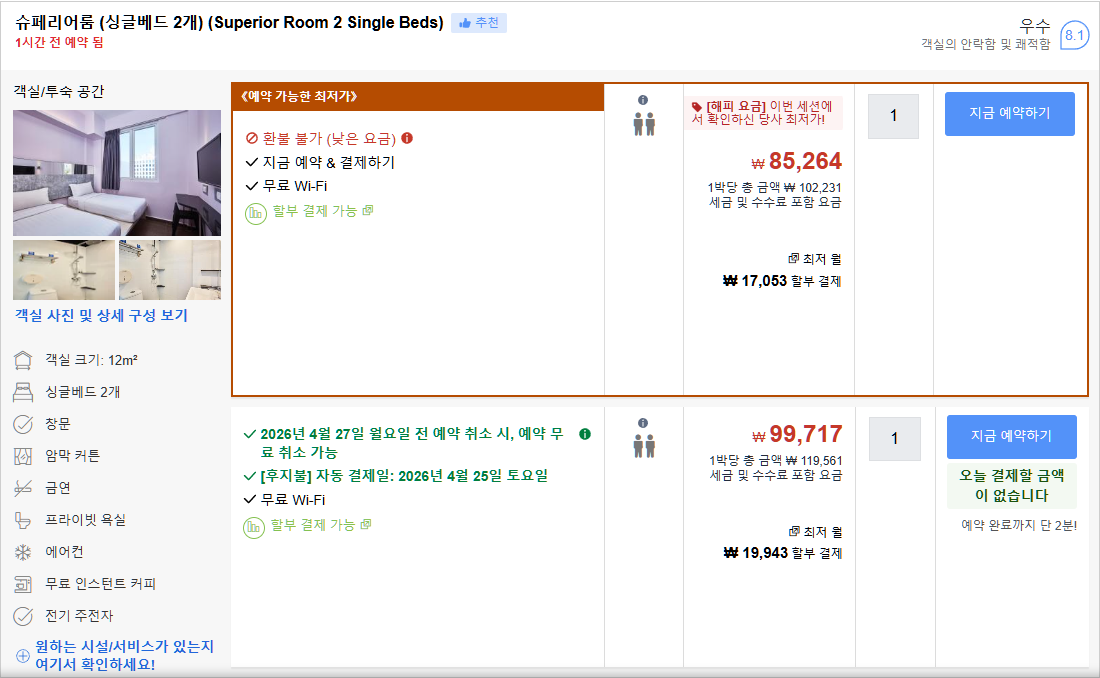Image resolution: width=1100 pixels, height=678 pixels.
Task: Click the price tag icon next to 해피 요금
Action: click(697, 107)
